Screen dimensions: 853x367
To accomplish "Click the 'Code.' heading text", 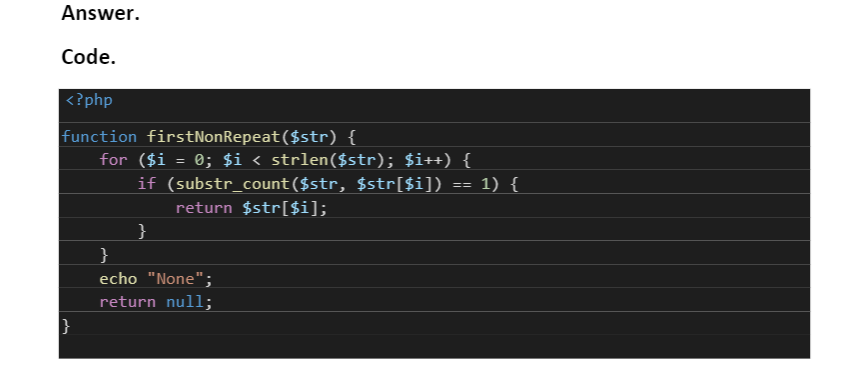I will pyautogui.click(x=89, y=57).
